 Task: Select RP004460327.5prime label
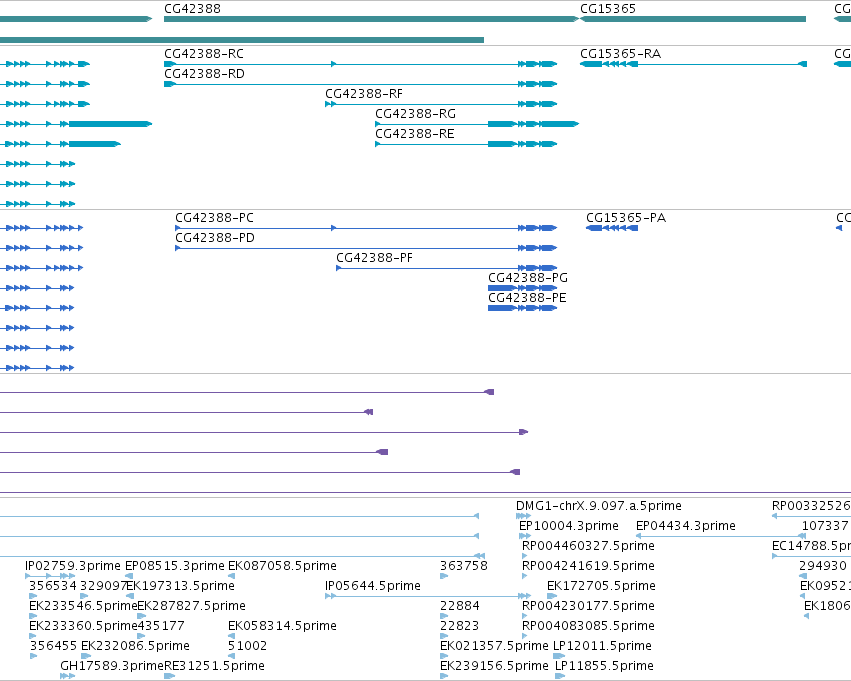(588, 546)
